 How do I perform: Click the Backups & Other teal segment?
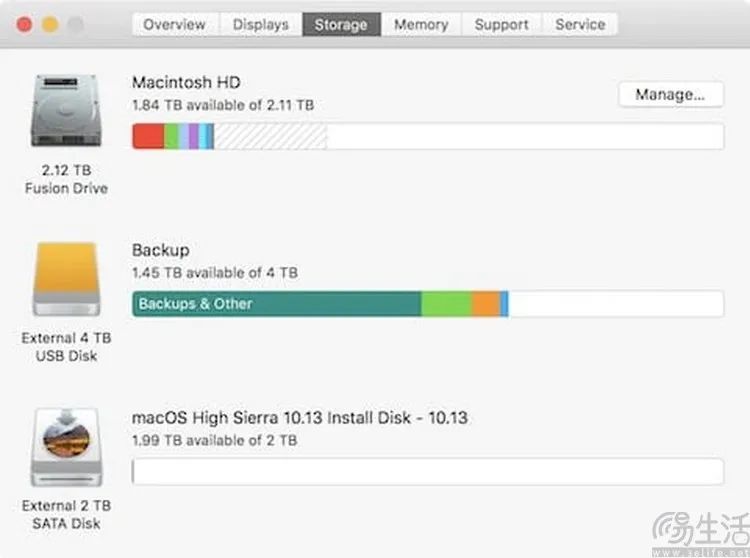(276, 304)
